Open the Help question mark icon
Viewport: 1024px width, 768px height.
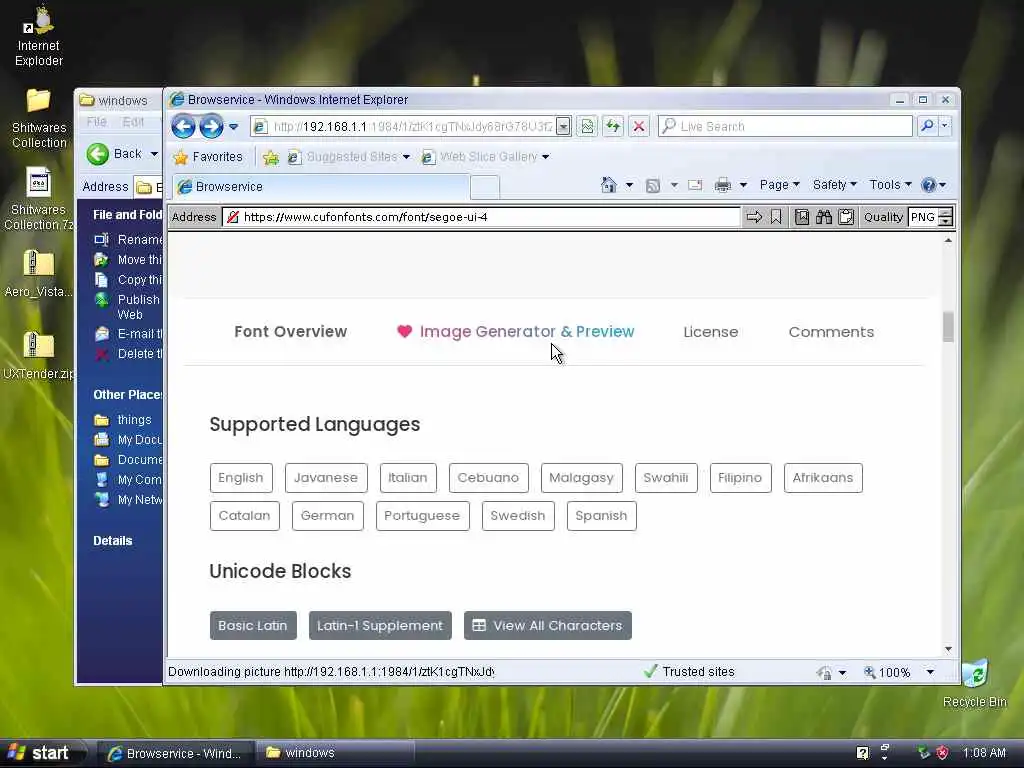click(x=928, y=185)
